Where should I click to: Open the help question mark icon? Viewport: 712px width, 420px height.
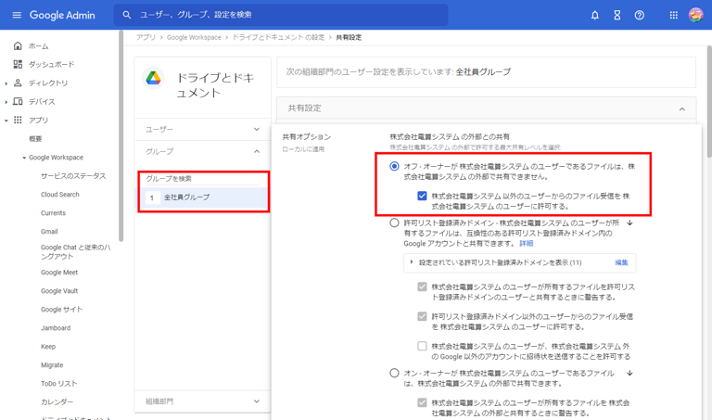pyautogui.click(x=639, y=15)
